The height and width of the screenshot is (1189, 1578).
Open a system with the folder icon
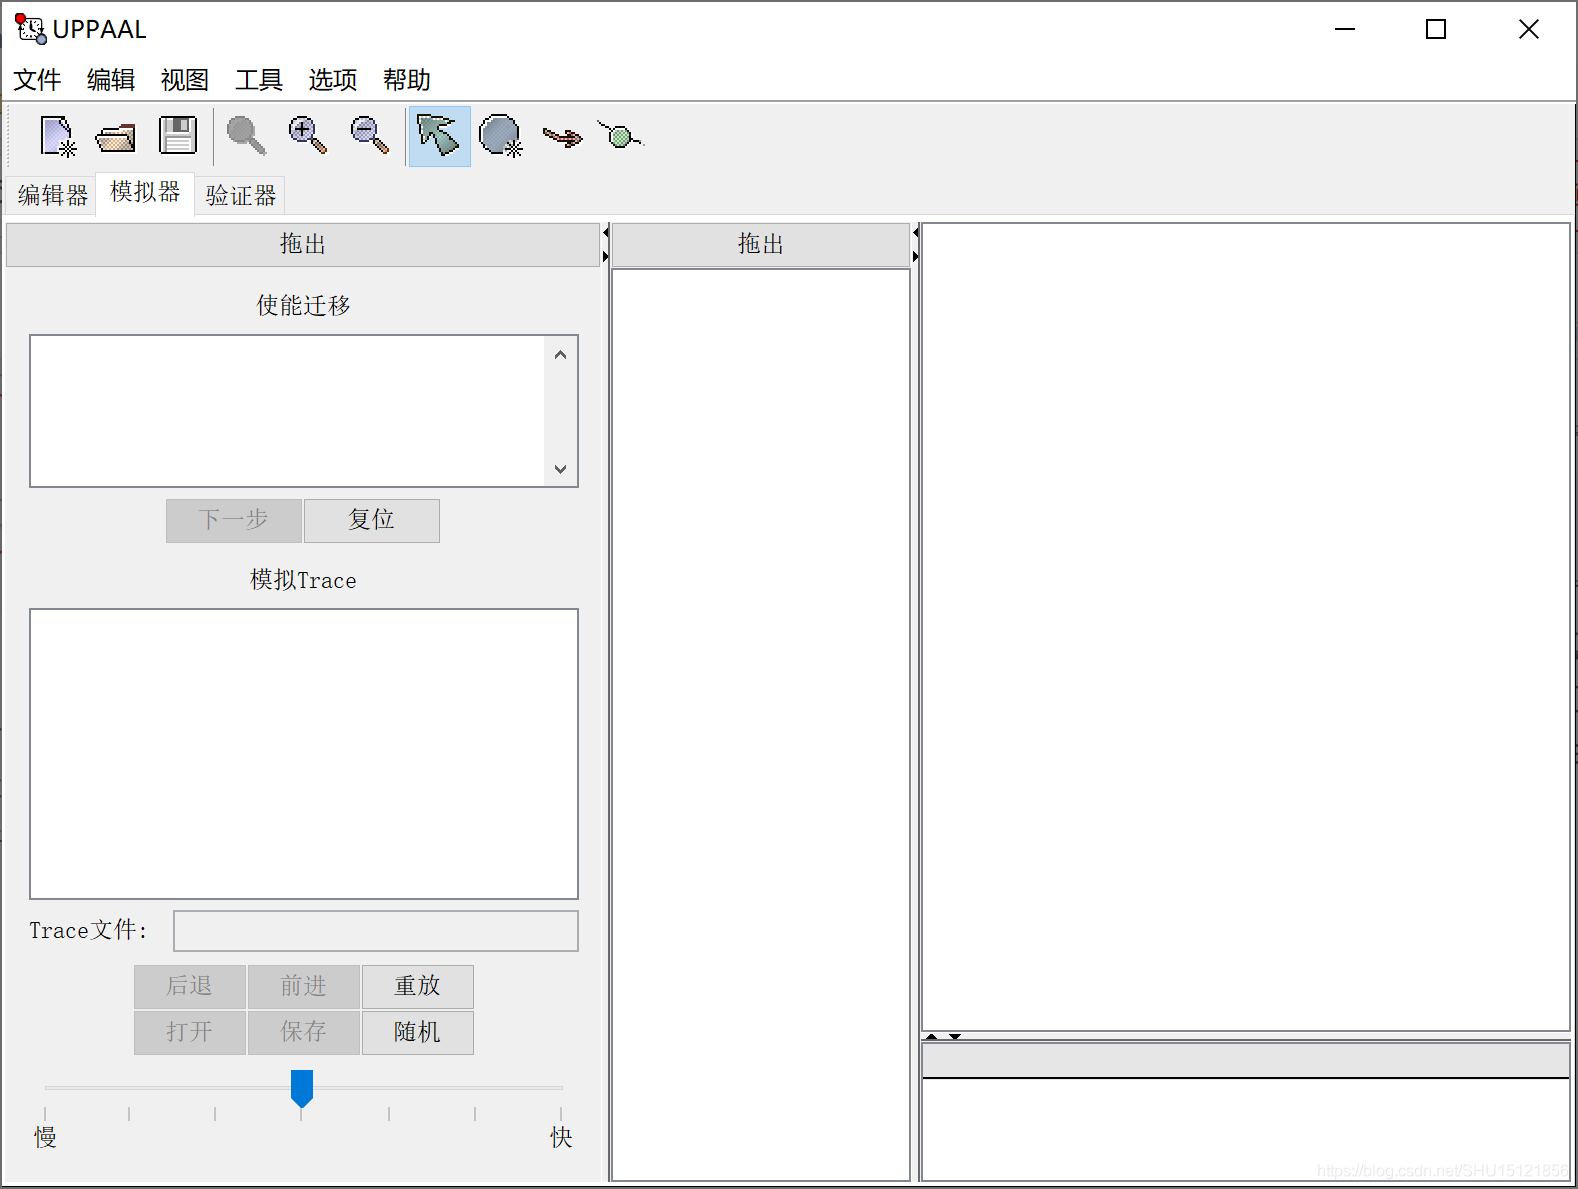(x=116, y=137)
